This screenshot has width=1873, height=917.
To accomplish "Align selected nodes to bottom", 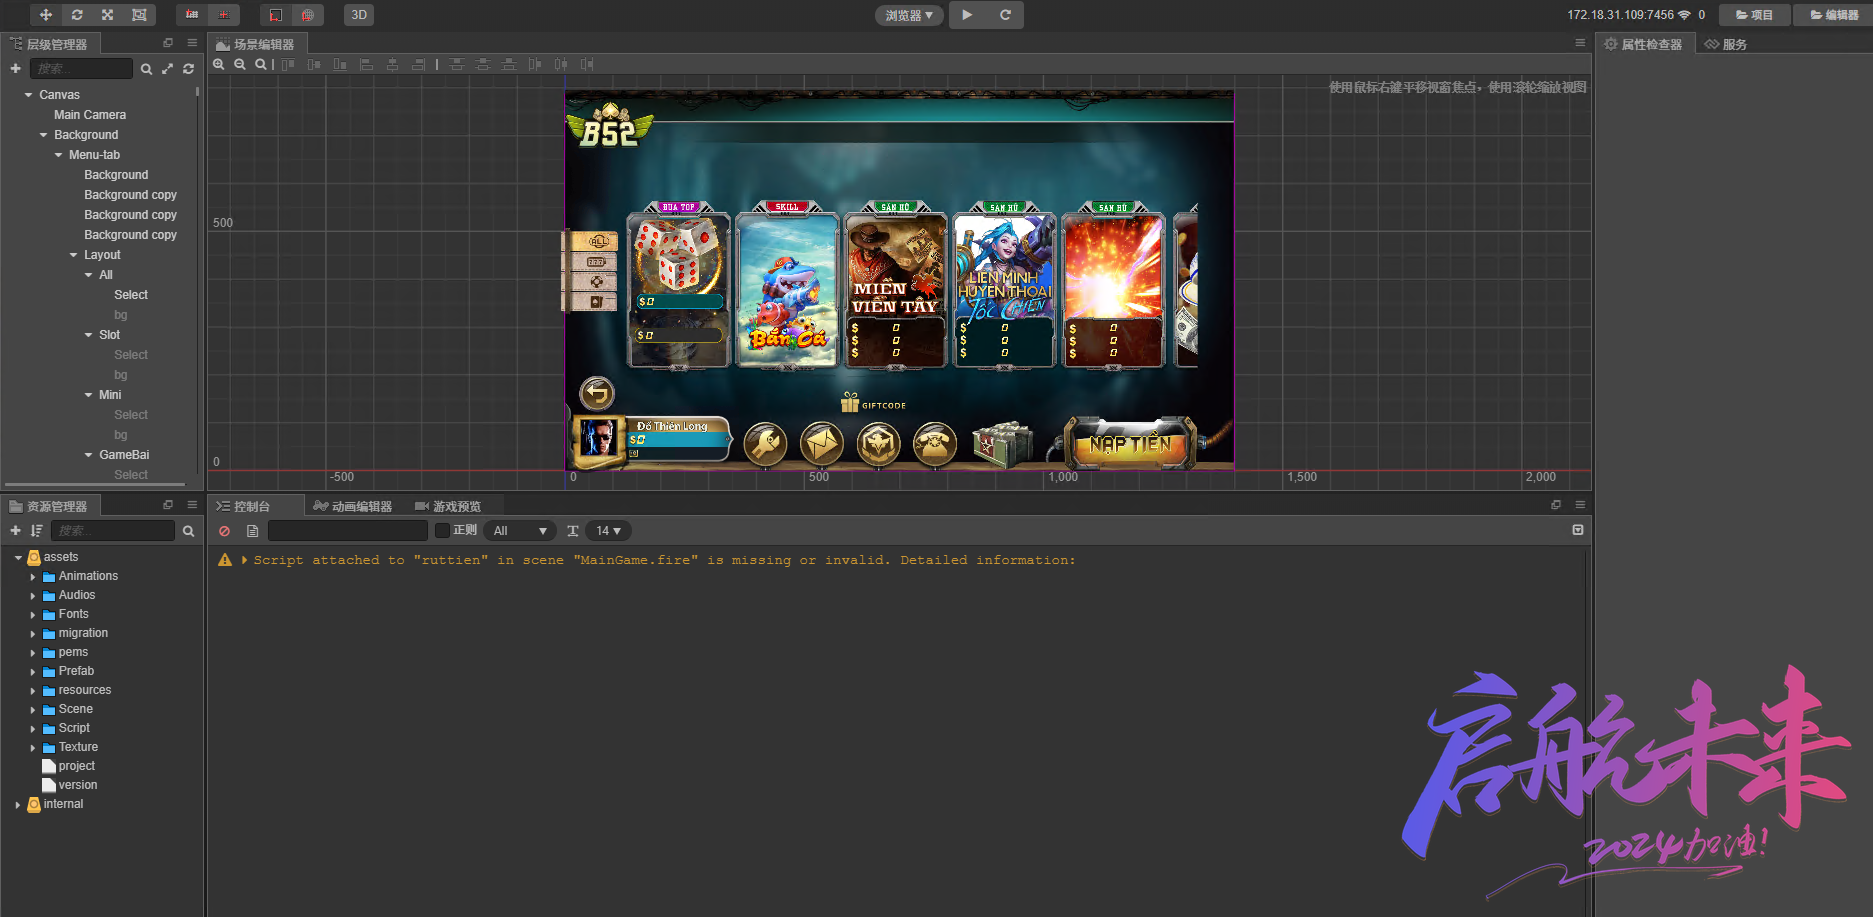I will click(340, 64).
